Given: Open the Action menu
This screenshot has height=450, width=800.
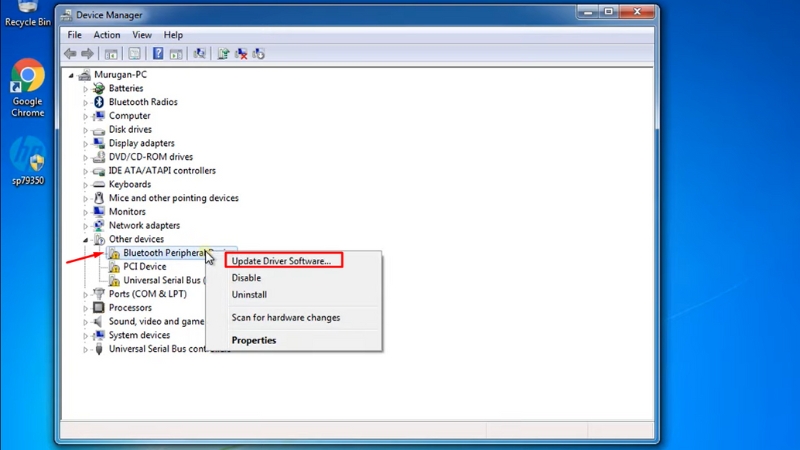Looking at the screenshot, I should click(x=107, y=35).
